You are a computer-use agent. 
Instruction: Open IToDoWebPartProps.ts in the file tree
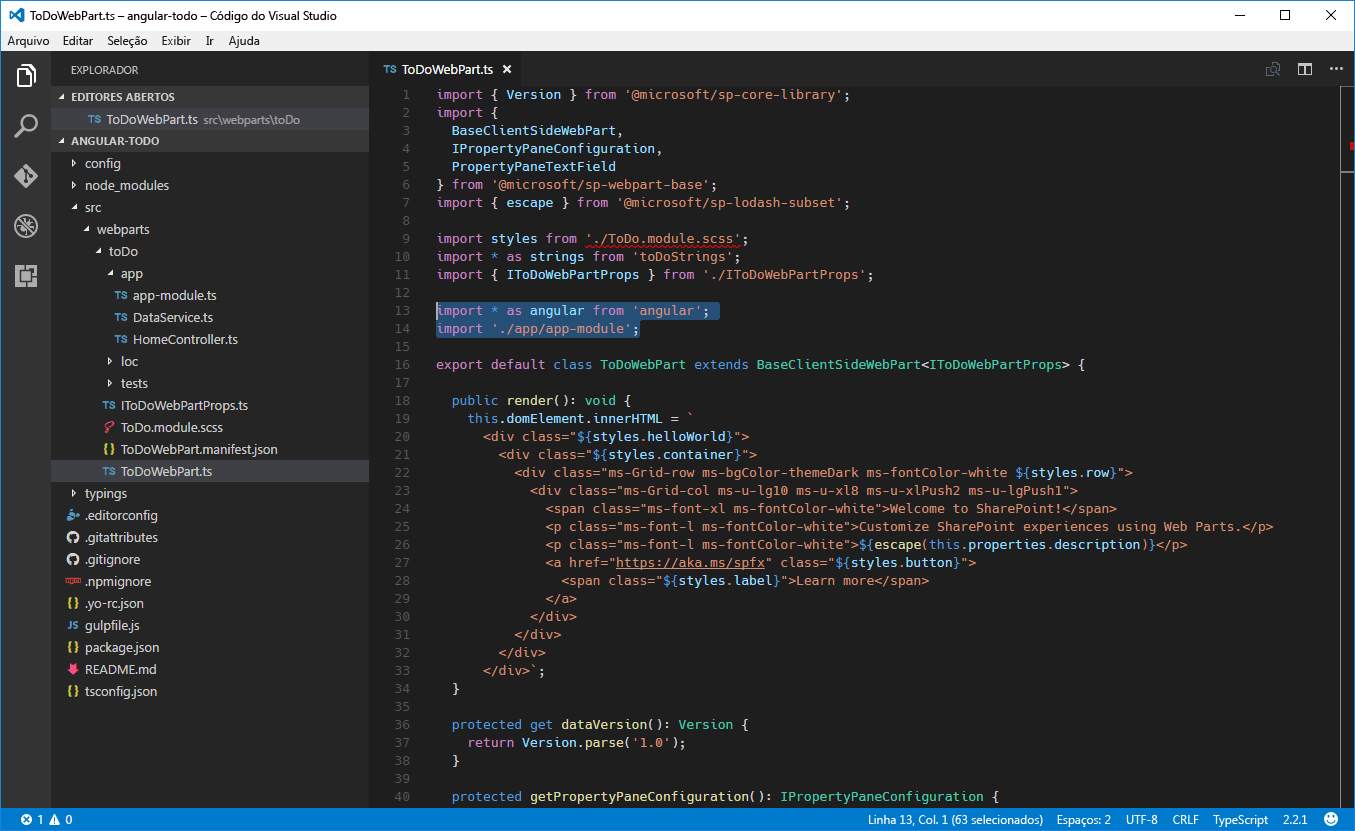210,405
